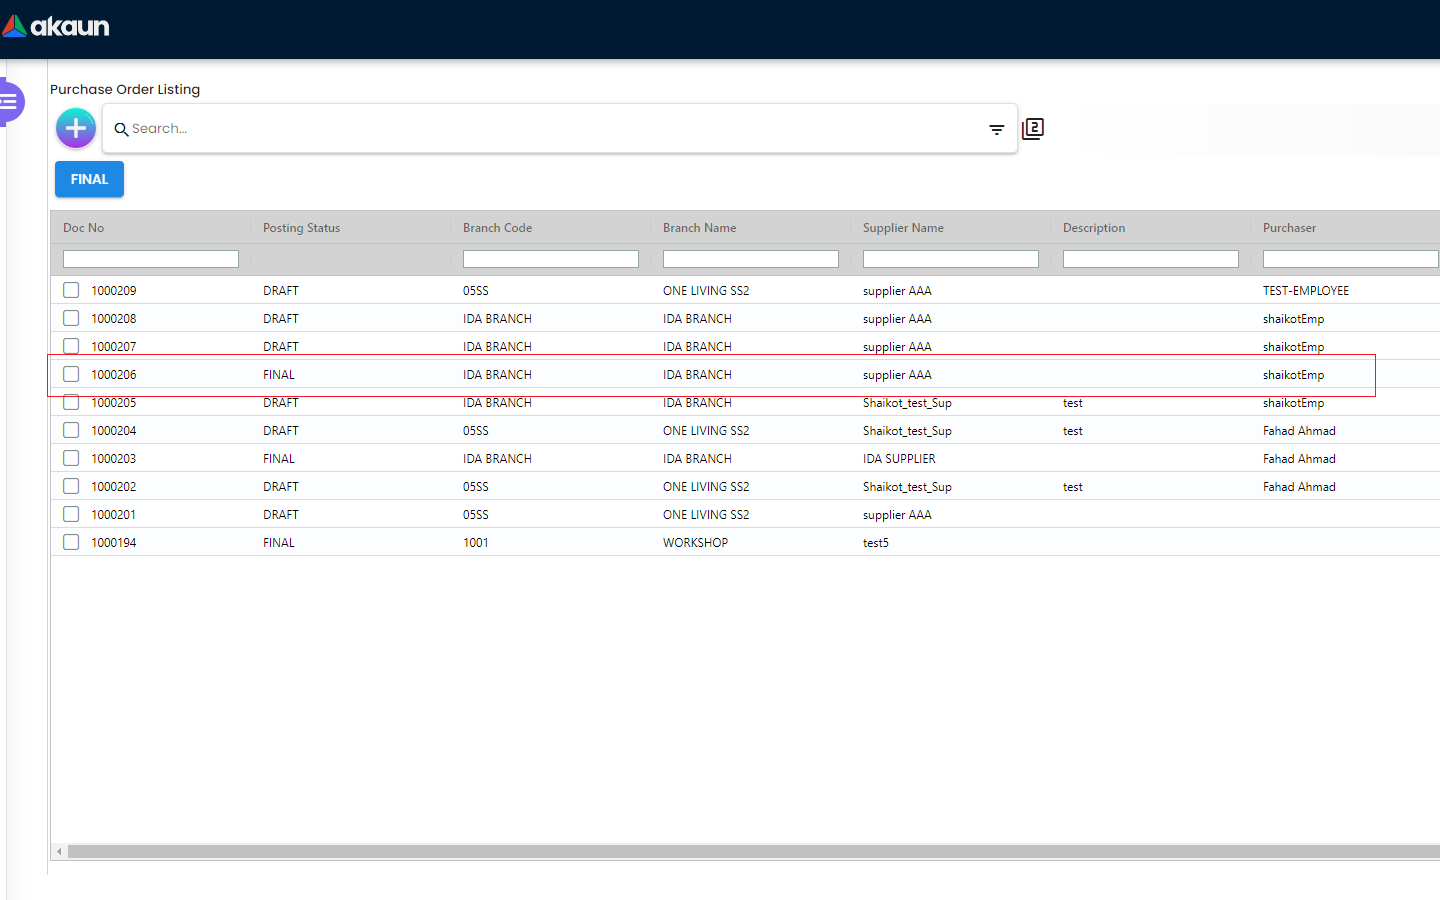Check the box for order 1000194

pyautogui.click(x=71, y=542)
